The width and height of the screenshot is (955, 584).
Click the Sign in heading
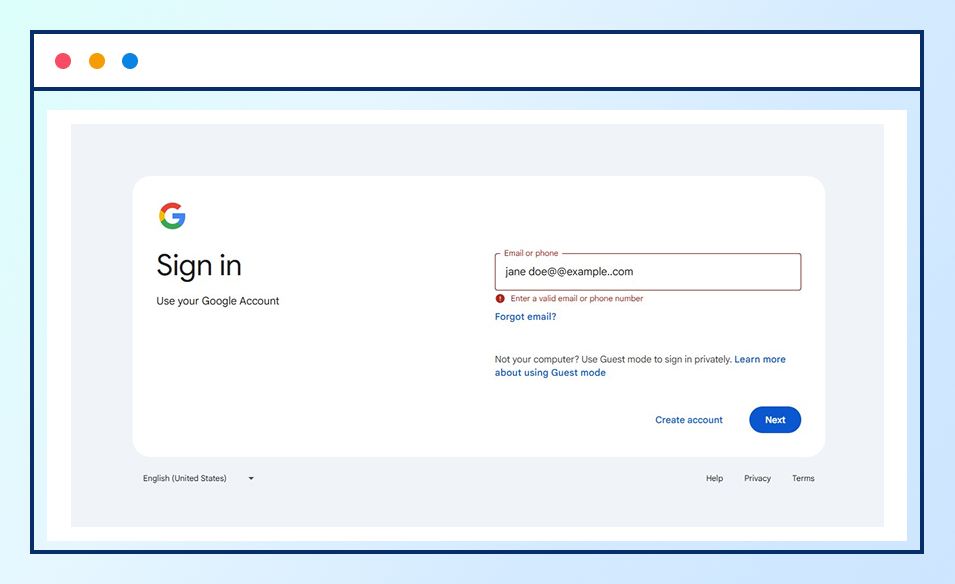[x=198, y=265]
